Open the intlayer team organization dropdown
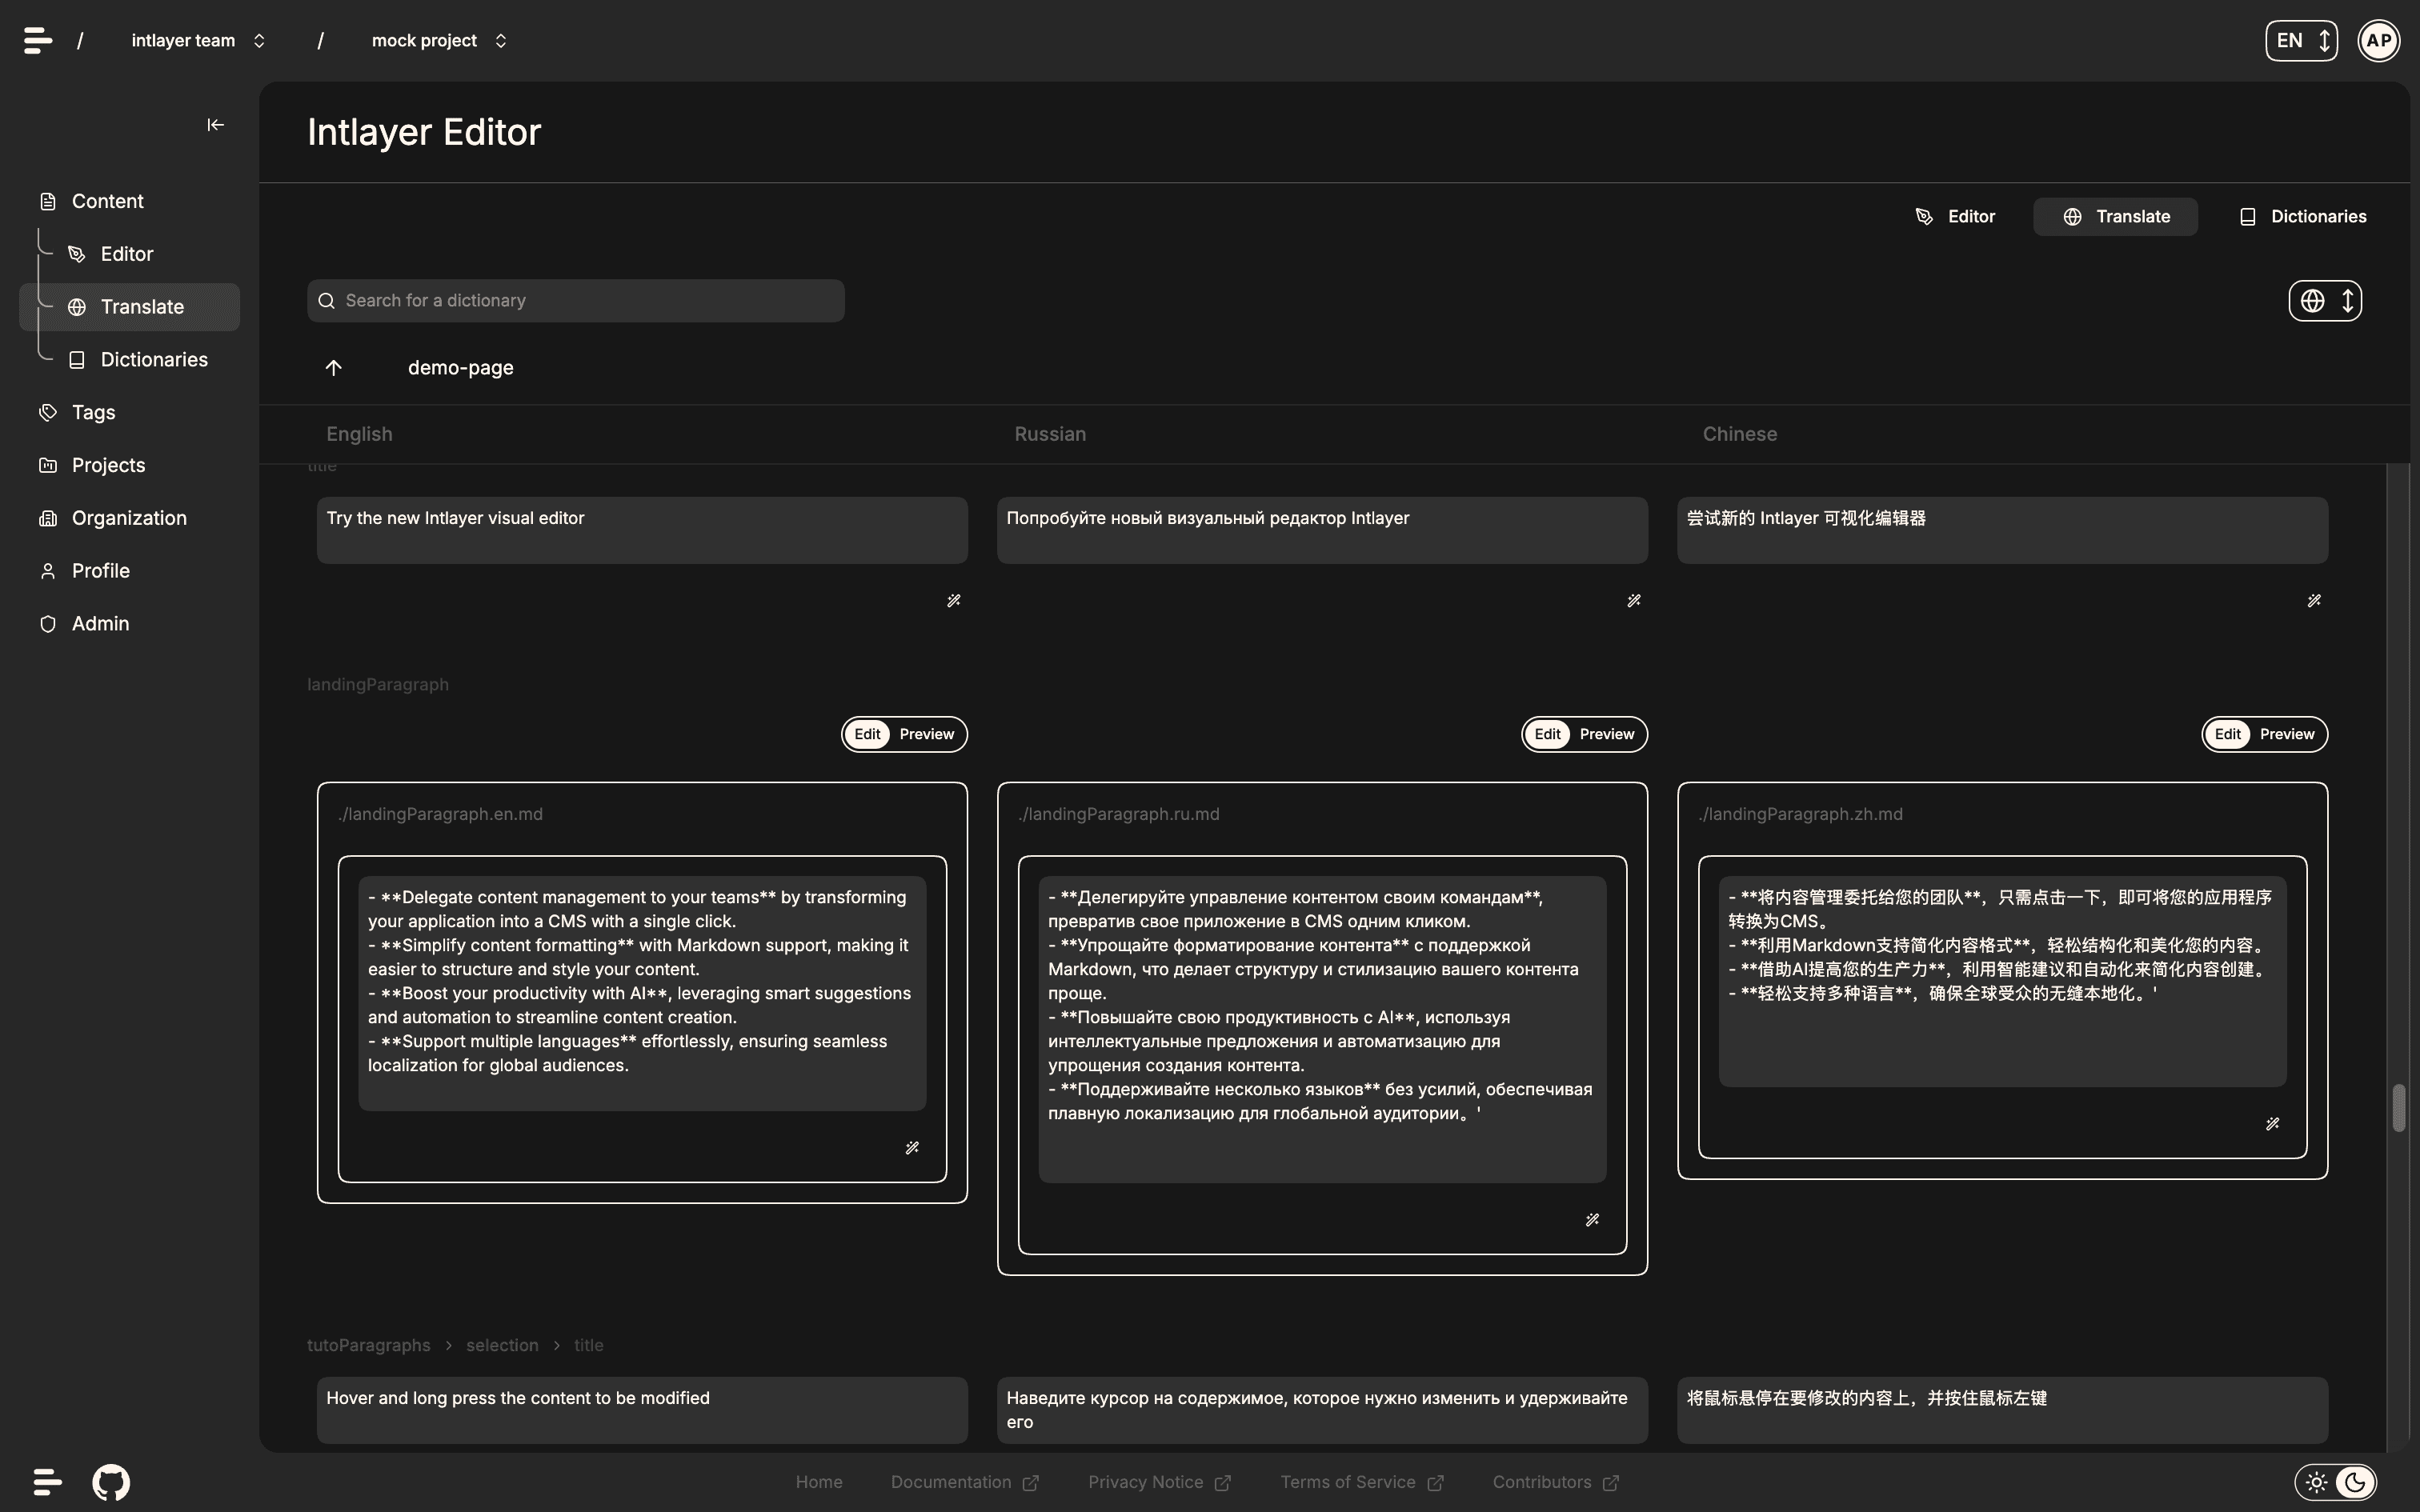Viewport: 2420px width, 1512px height. 198,41
